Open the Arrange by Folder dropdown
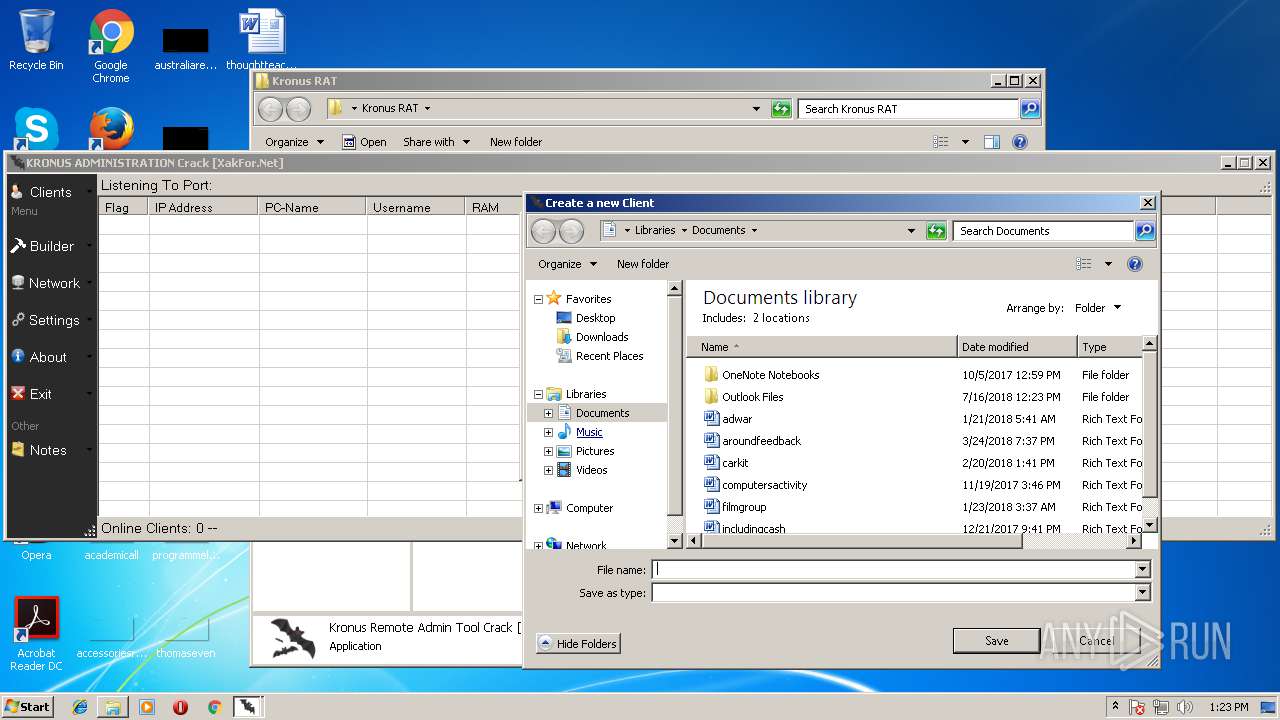The height and width of the screenshot is (720, 1280). click(x=1098, y=308)
